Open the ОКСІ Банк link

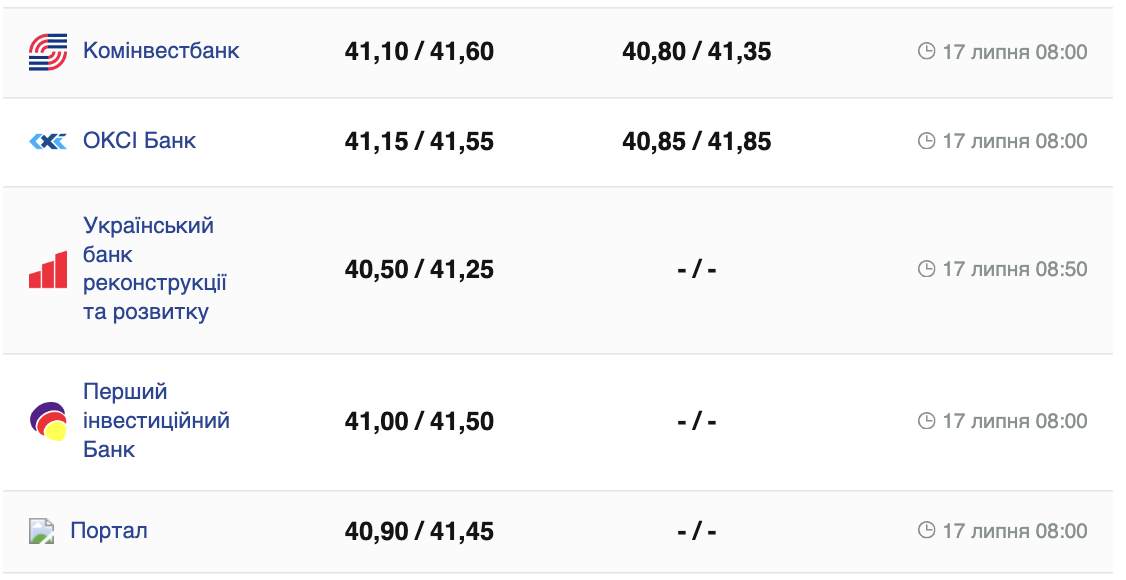[x=139, y=140]
